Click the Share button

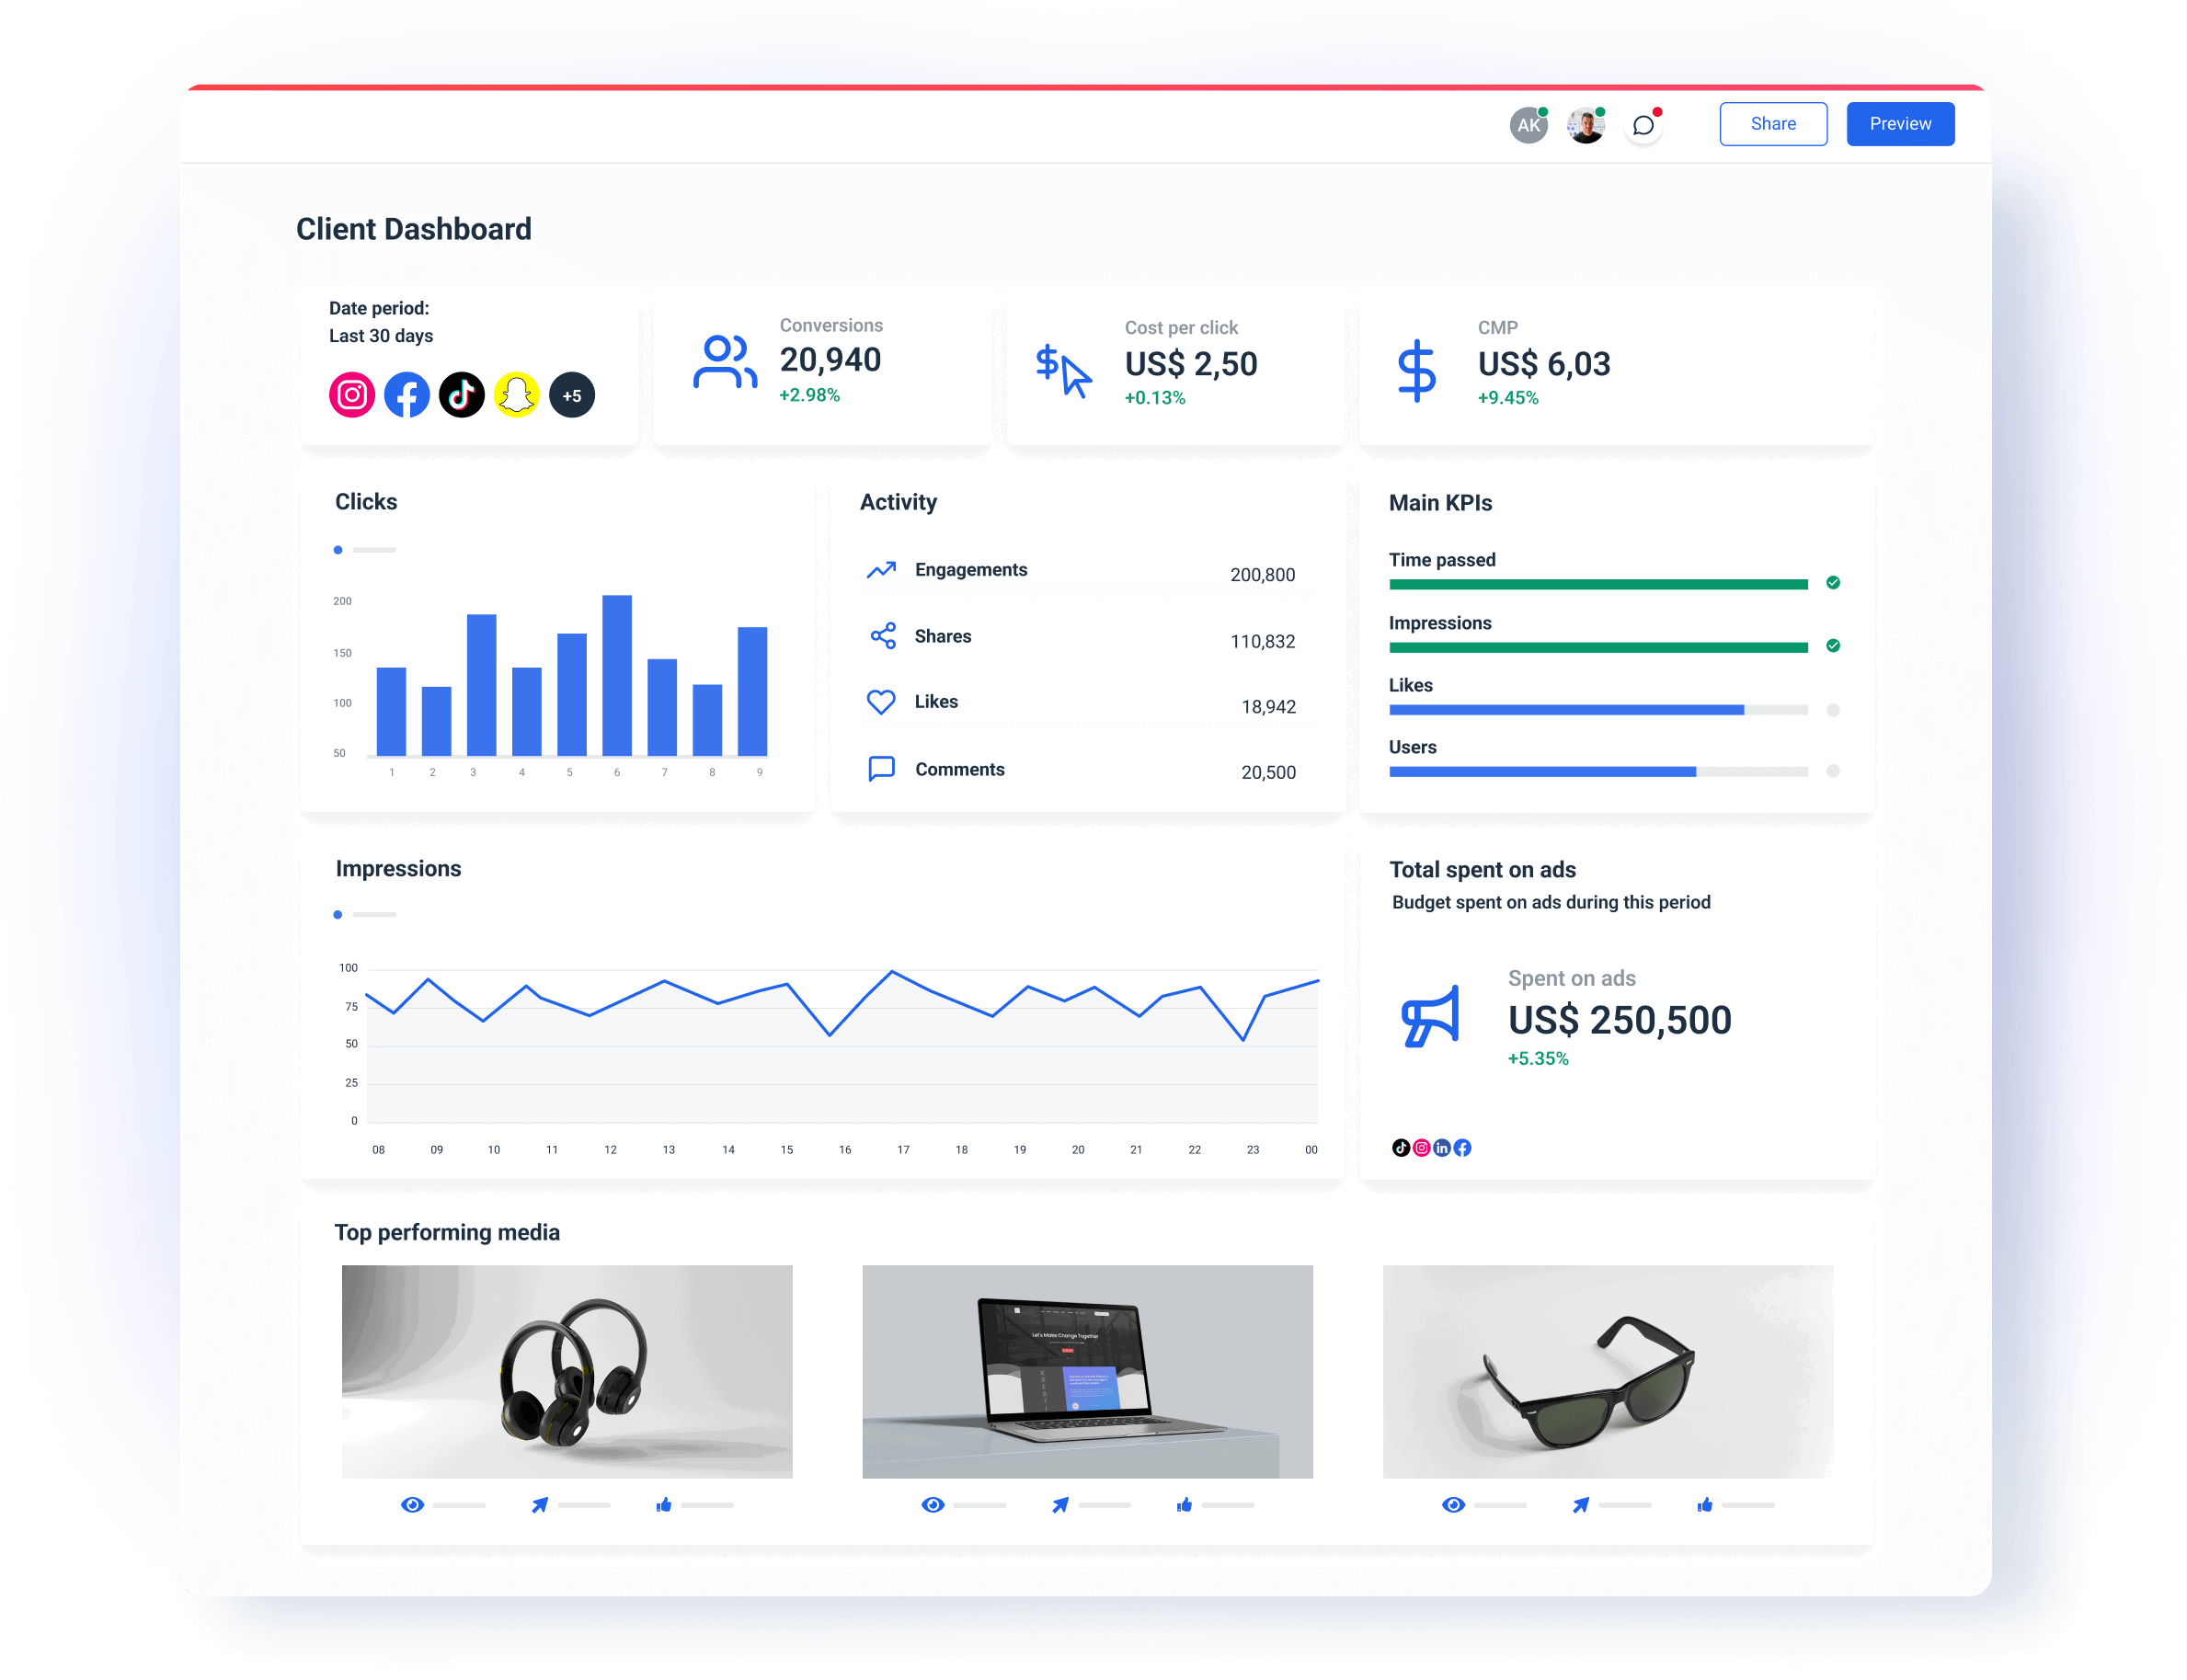pos(1773,123)
